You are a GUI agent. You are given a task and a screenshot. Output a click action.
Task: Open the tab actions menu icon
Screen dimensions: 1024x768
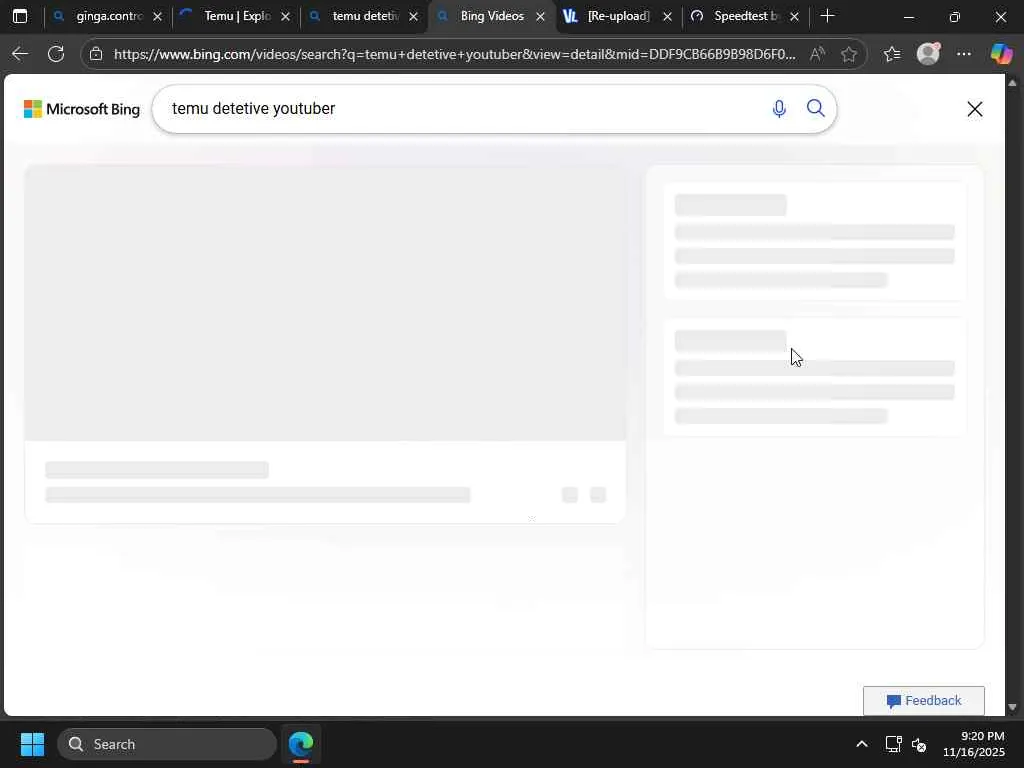20,16
